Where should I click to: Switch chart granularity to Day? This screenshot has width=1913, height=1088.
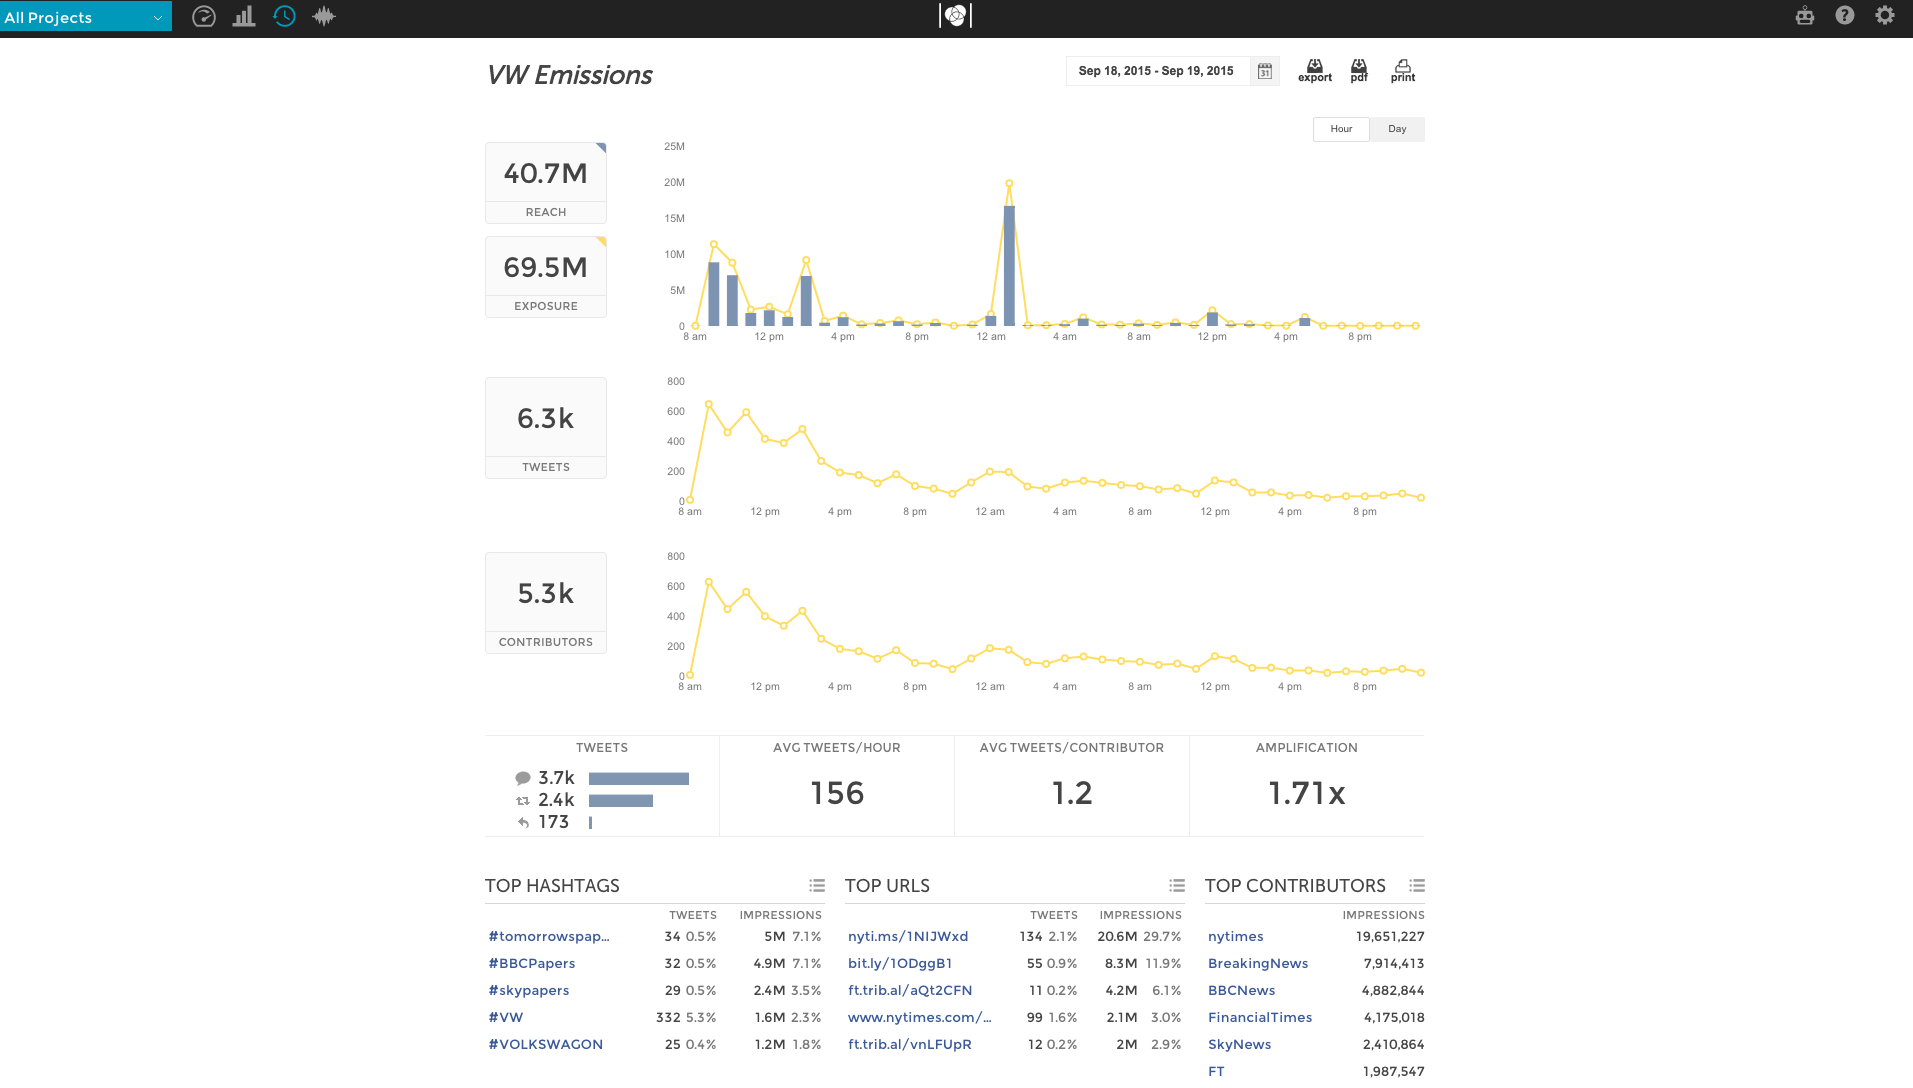pyautogui.click(x=1397, y=129)
